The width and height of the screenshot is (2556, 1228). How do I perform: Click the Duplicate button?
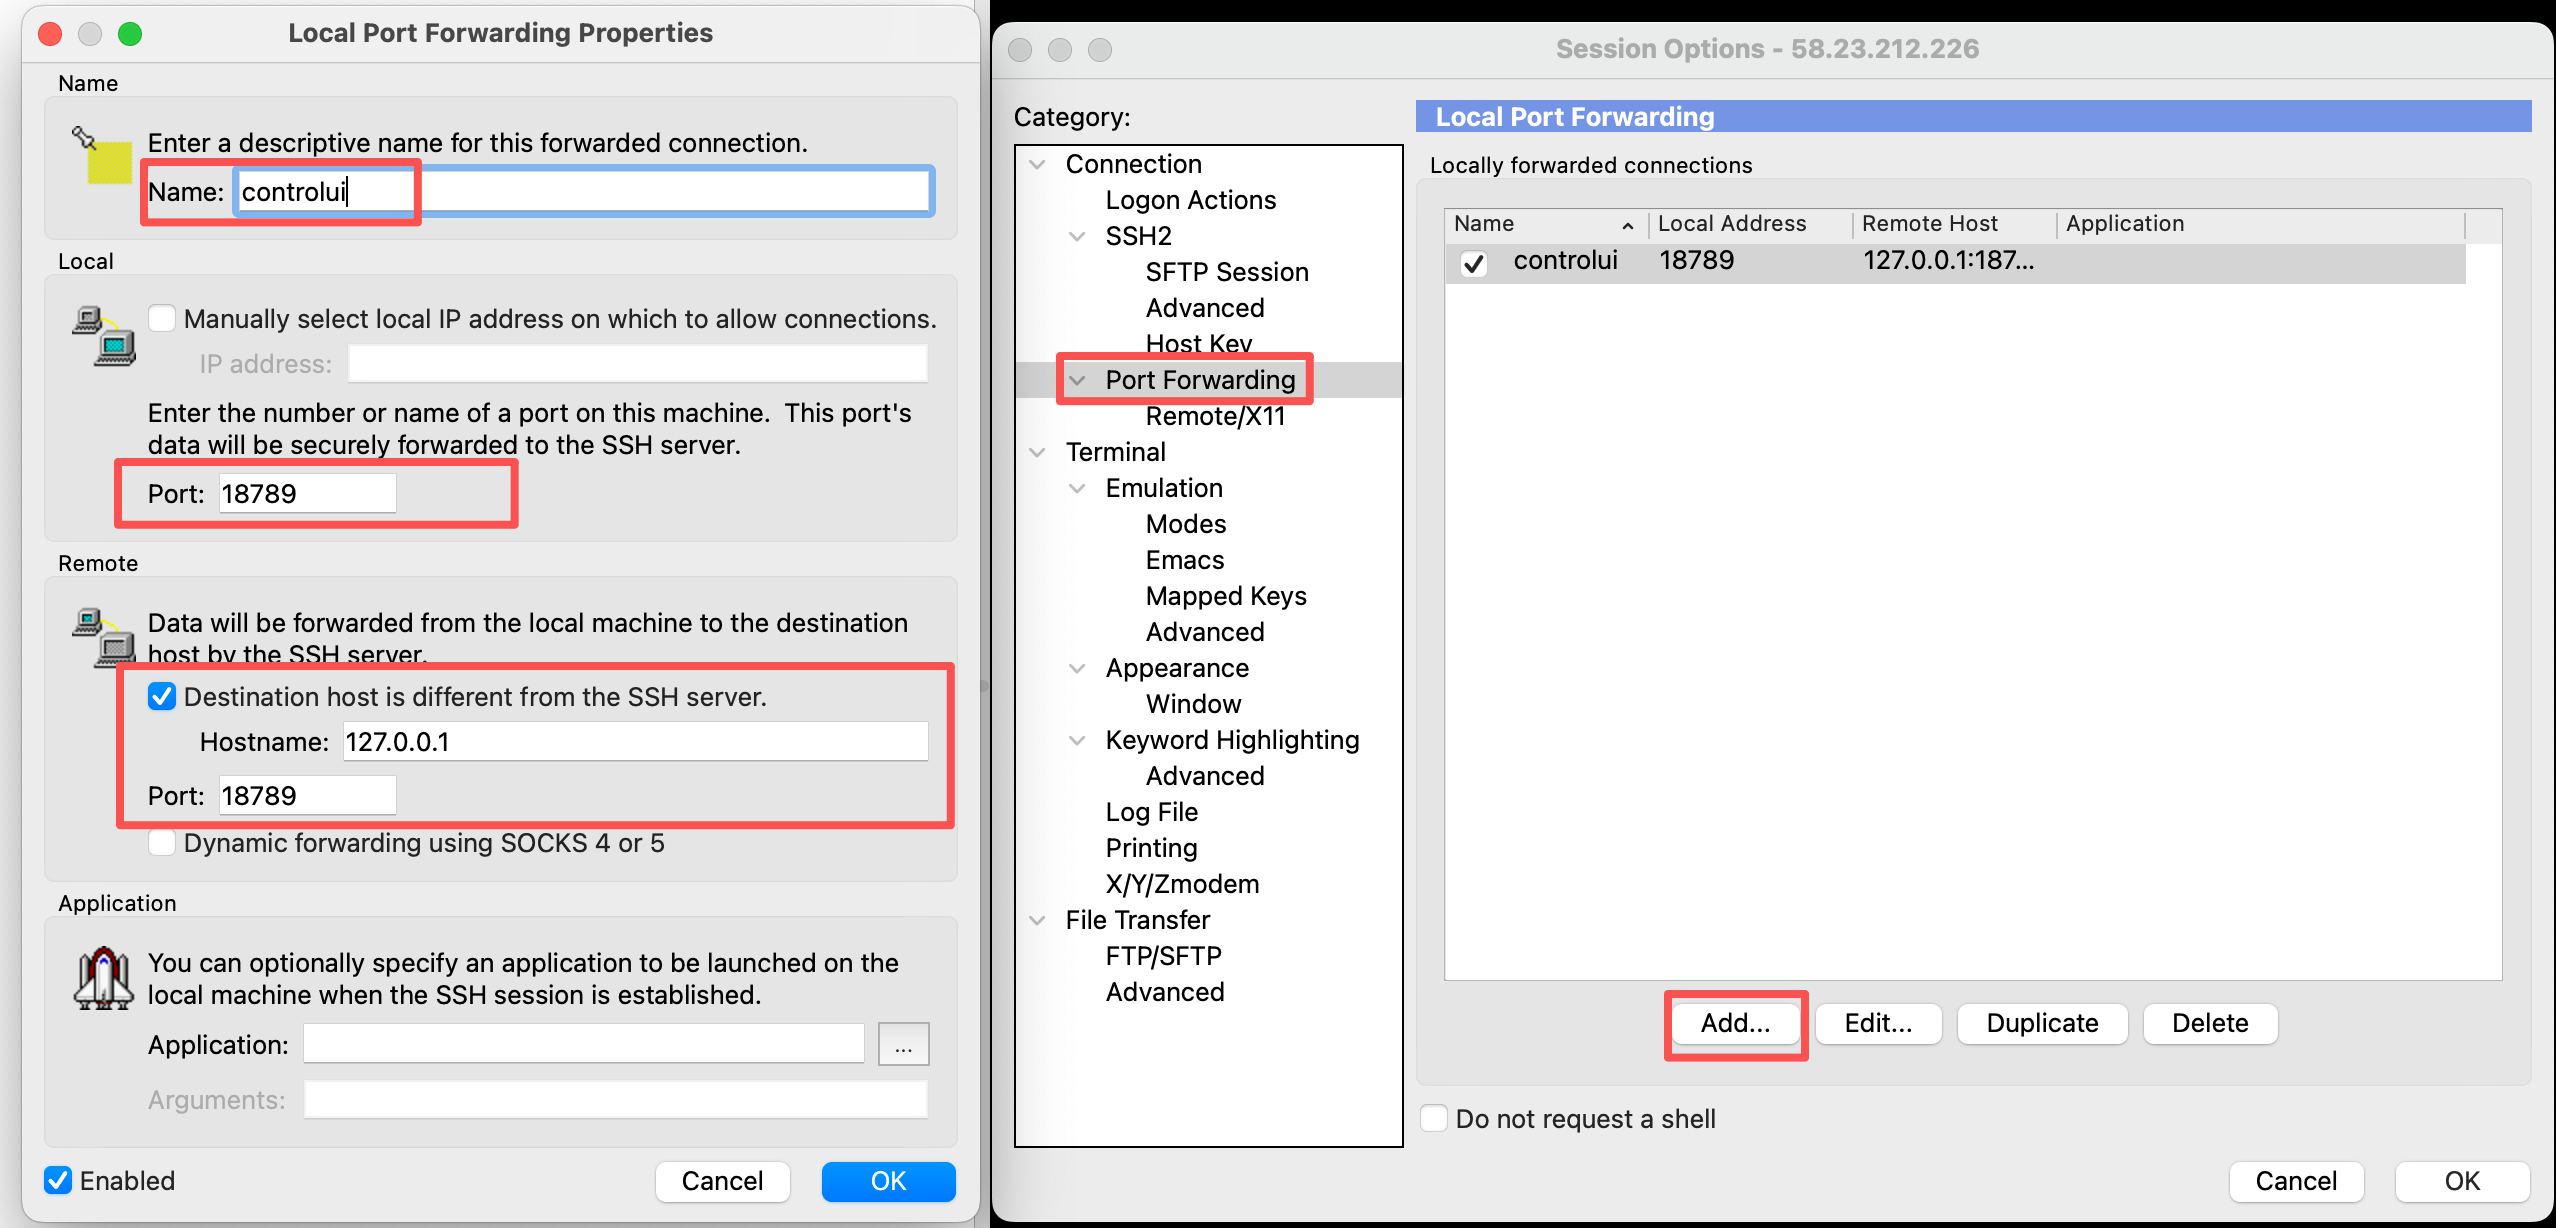click(x=2041, y=1023)
